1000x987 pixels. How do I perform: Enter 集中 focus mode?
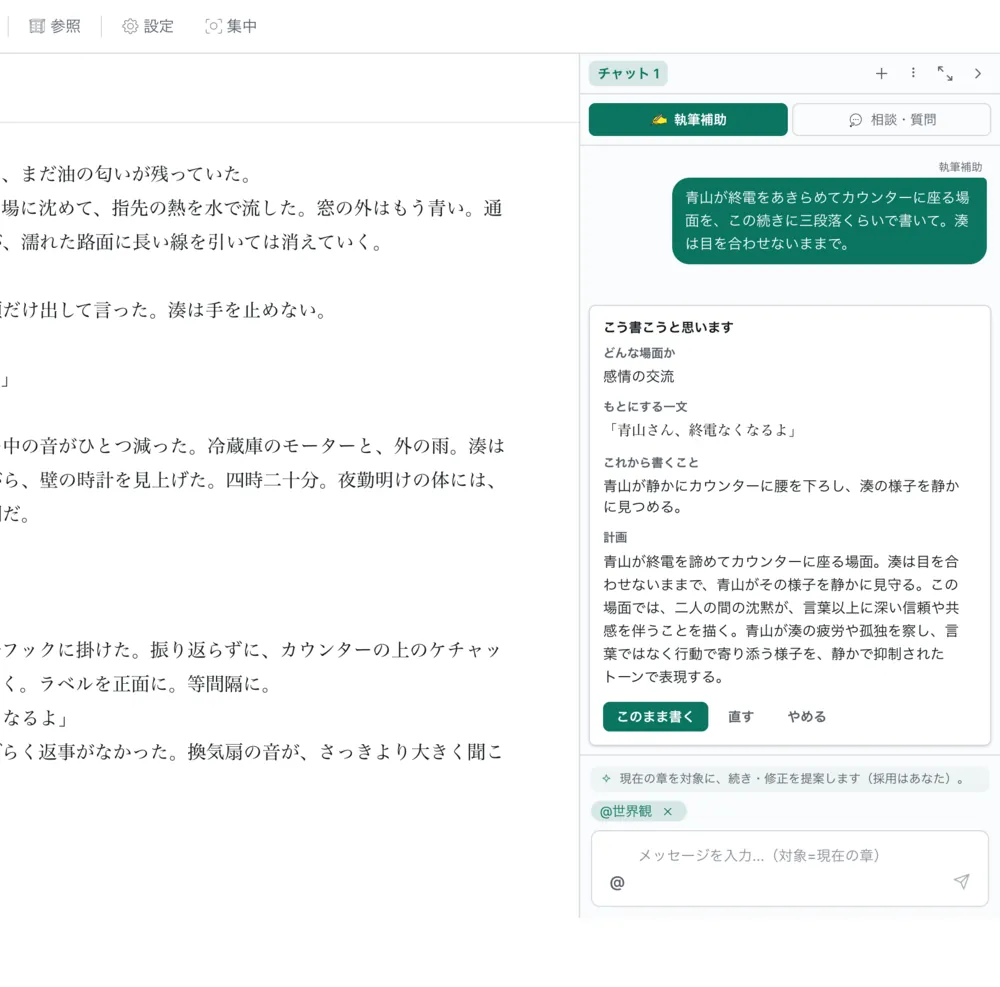231,26
